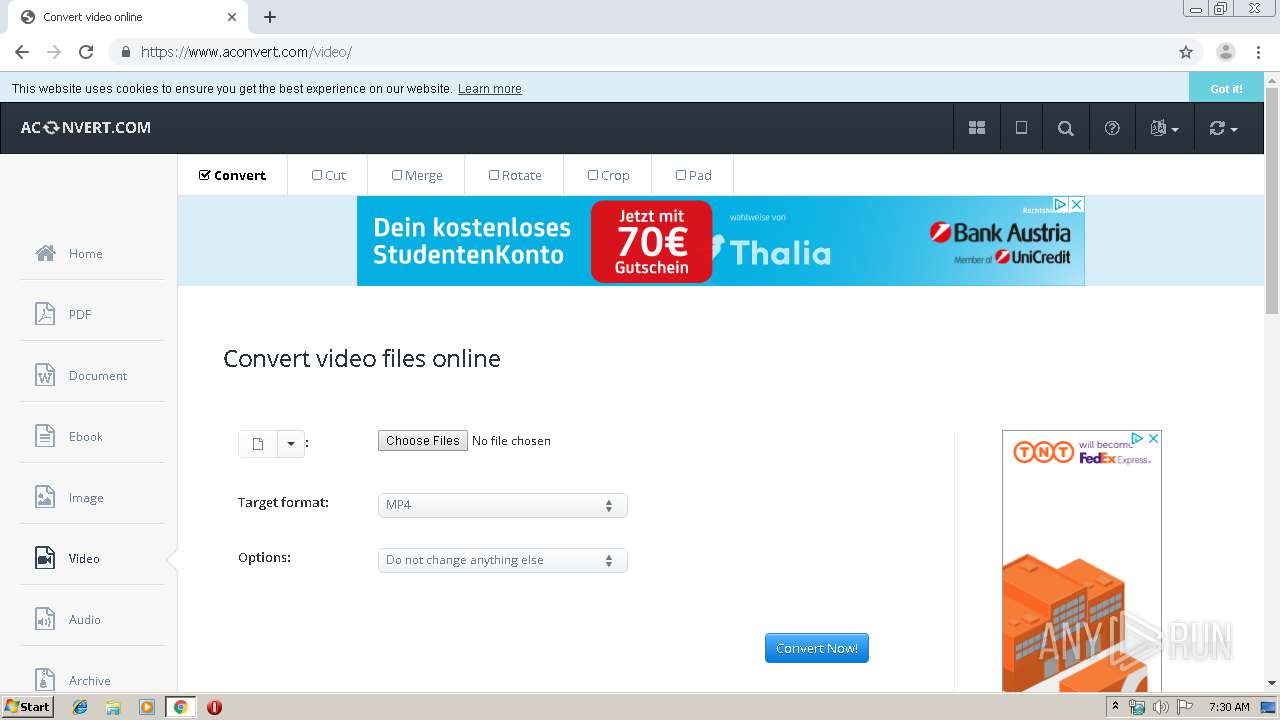Open the Options dropdown
Screen dimensions: 1280x720
(x=502, y=560)
